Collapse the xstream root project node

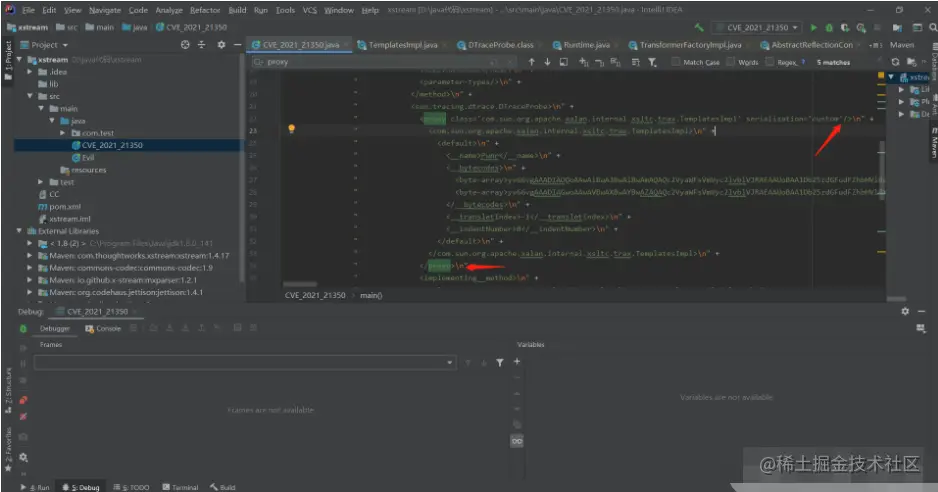point(19,60)
